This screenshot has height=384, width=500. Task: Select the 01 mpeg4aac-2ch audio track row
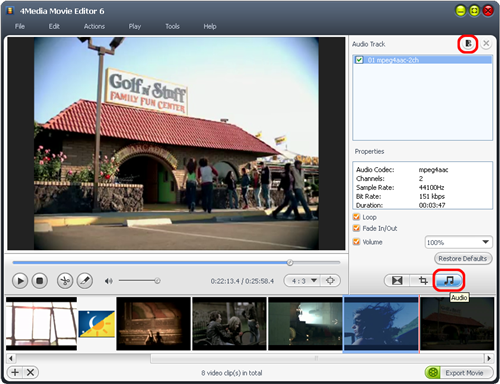[x=422, y=60]
